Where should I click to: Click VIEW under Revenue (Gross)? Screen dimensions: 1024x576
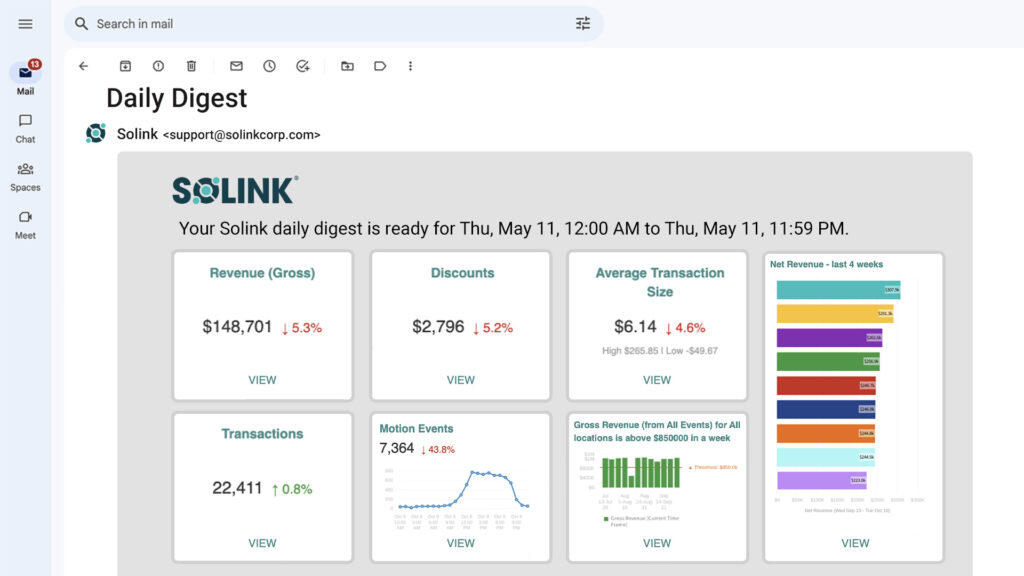[262, 380]
